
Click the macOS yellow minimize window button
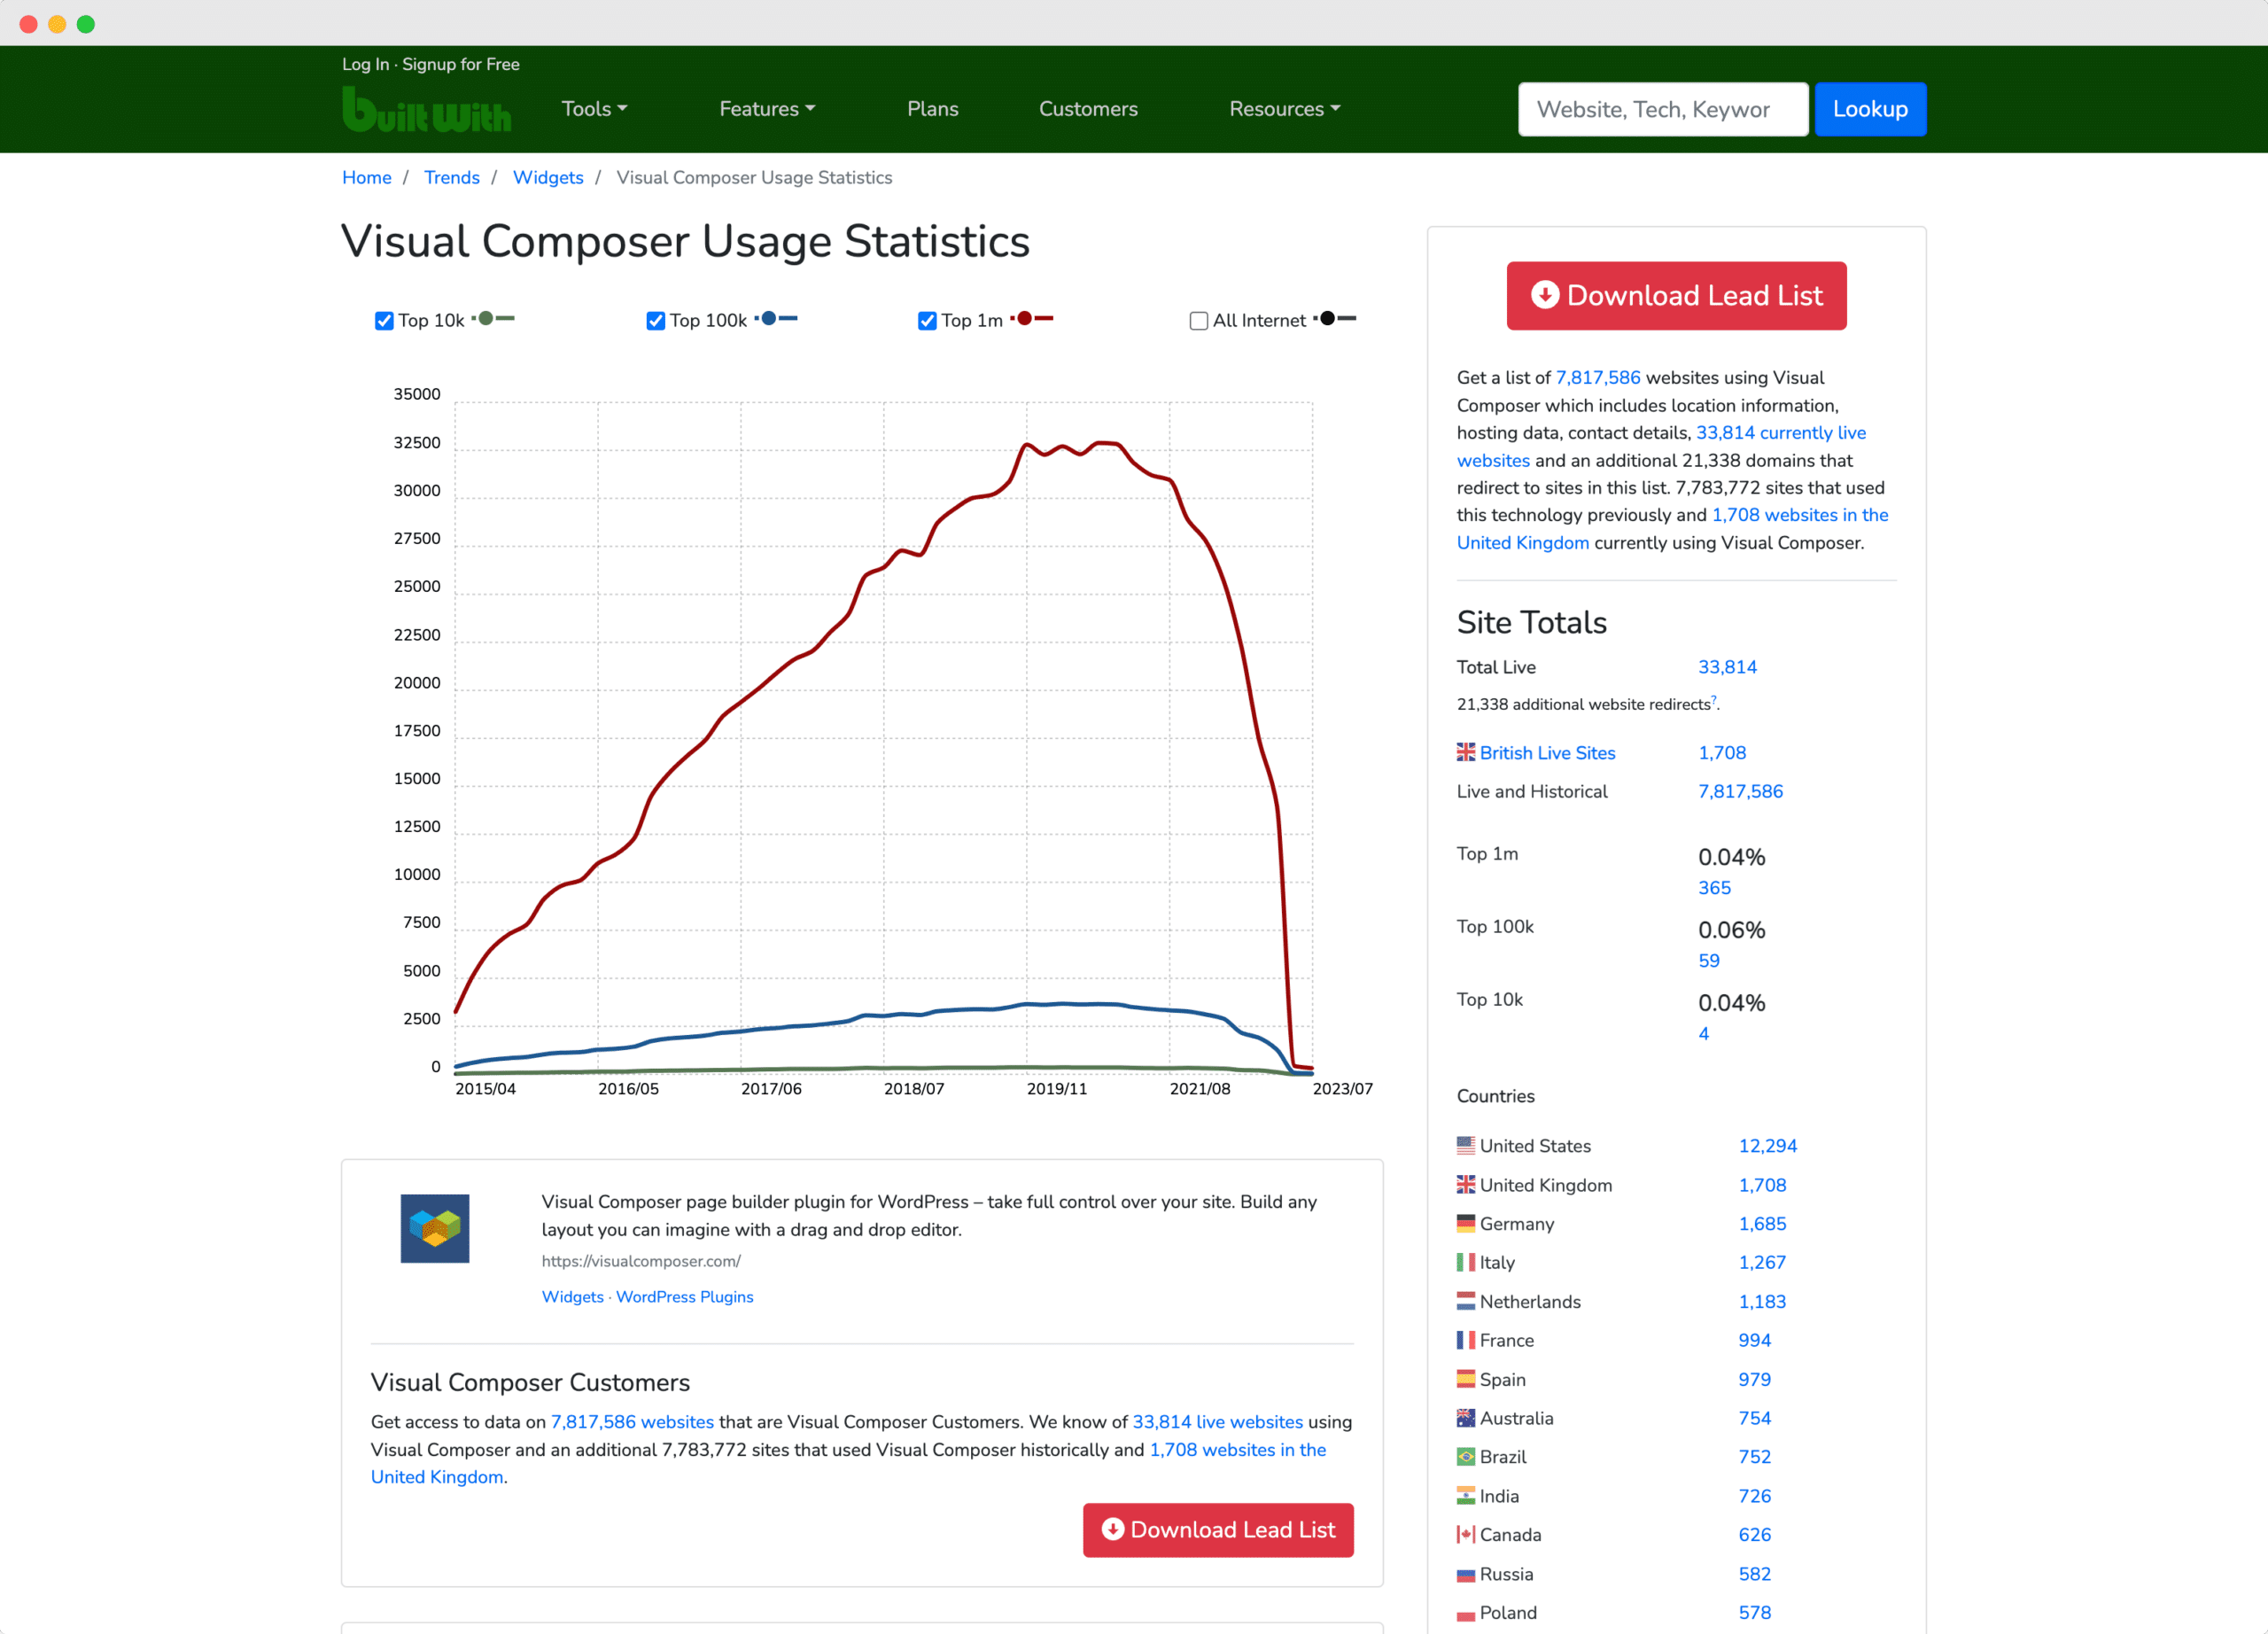57,24
